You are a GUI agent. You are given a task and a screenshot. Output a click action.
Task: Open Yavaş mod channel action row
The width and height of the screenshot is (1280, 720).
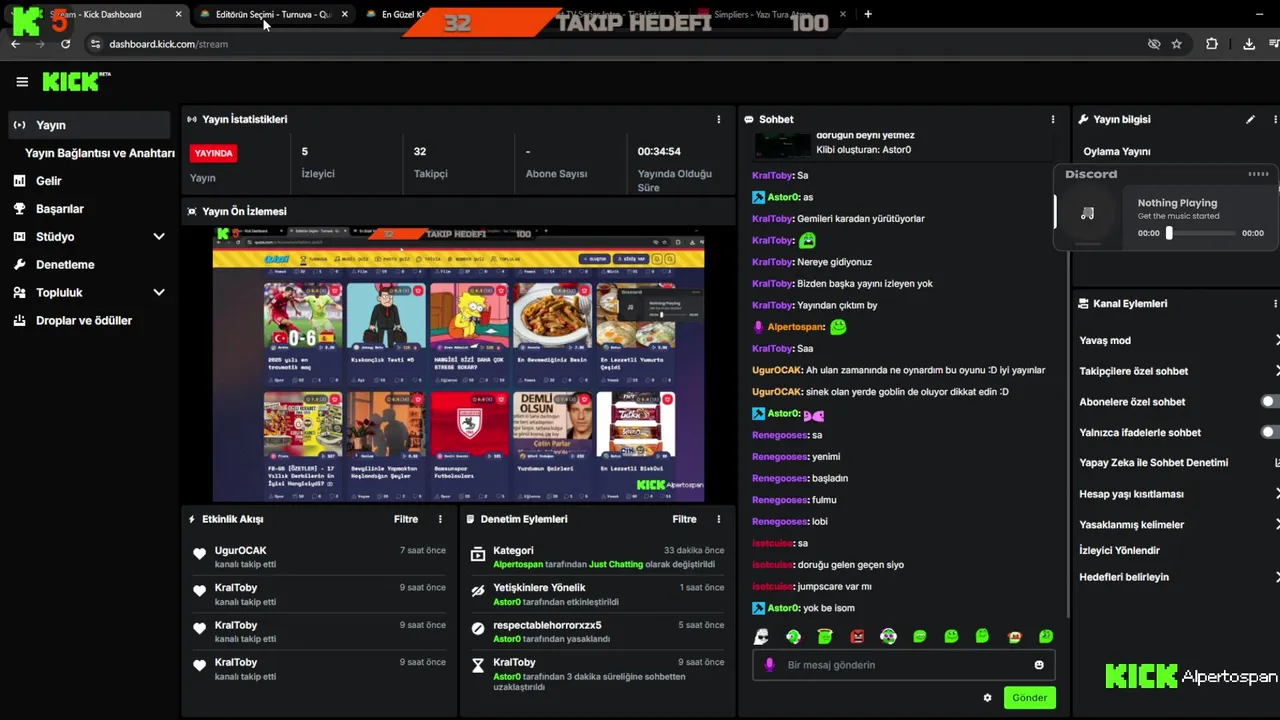(x=1179, y=340)
